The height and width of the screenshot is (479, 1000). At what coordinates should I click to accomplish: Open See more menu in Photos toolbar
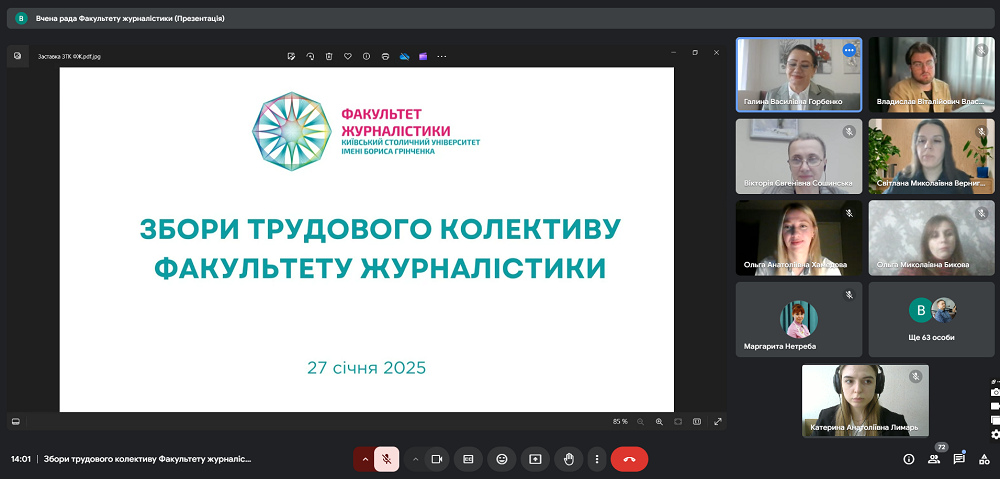(x=442, y=56)
